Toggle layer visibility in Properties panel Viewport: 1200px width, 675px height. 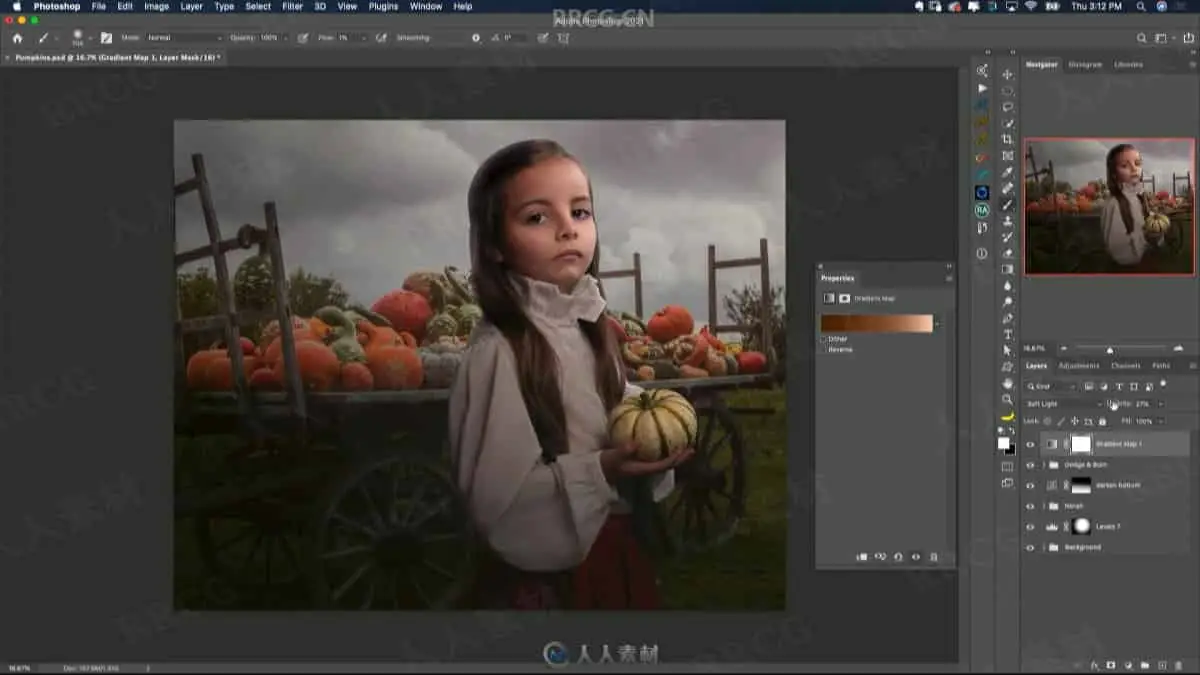(x=916, y=556)
